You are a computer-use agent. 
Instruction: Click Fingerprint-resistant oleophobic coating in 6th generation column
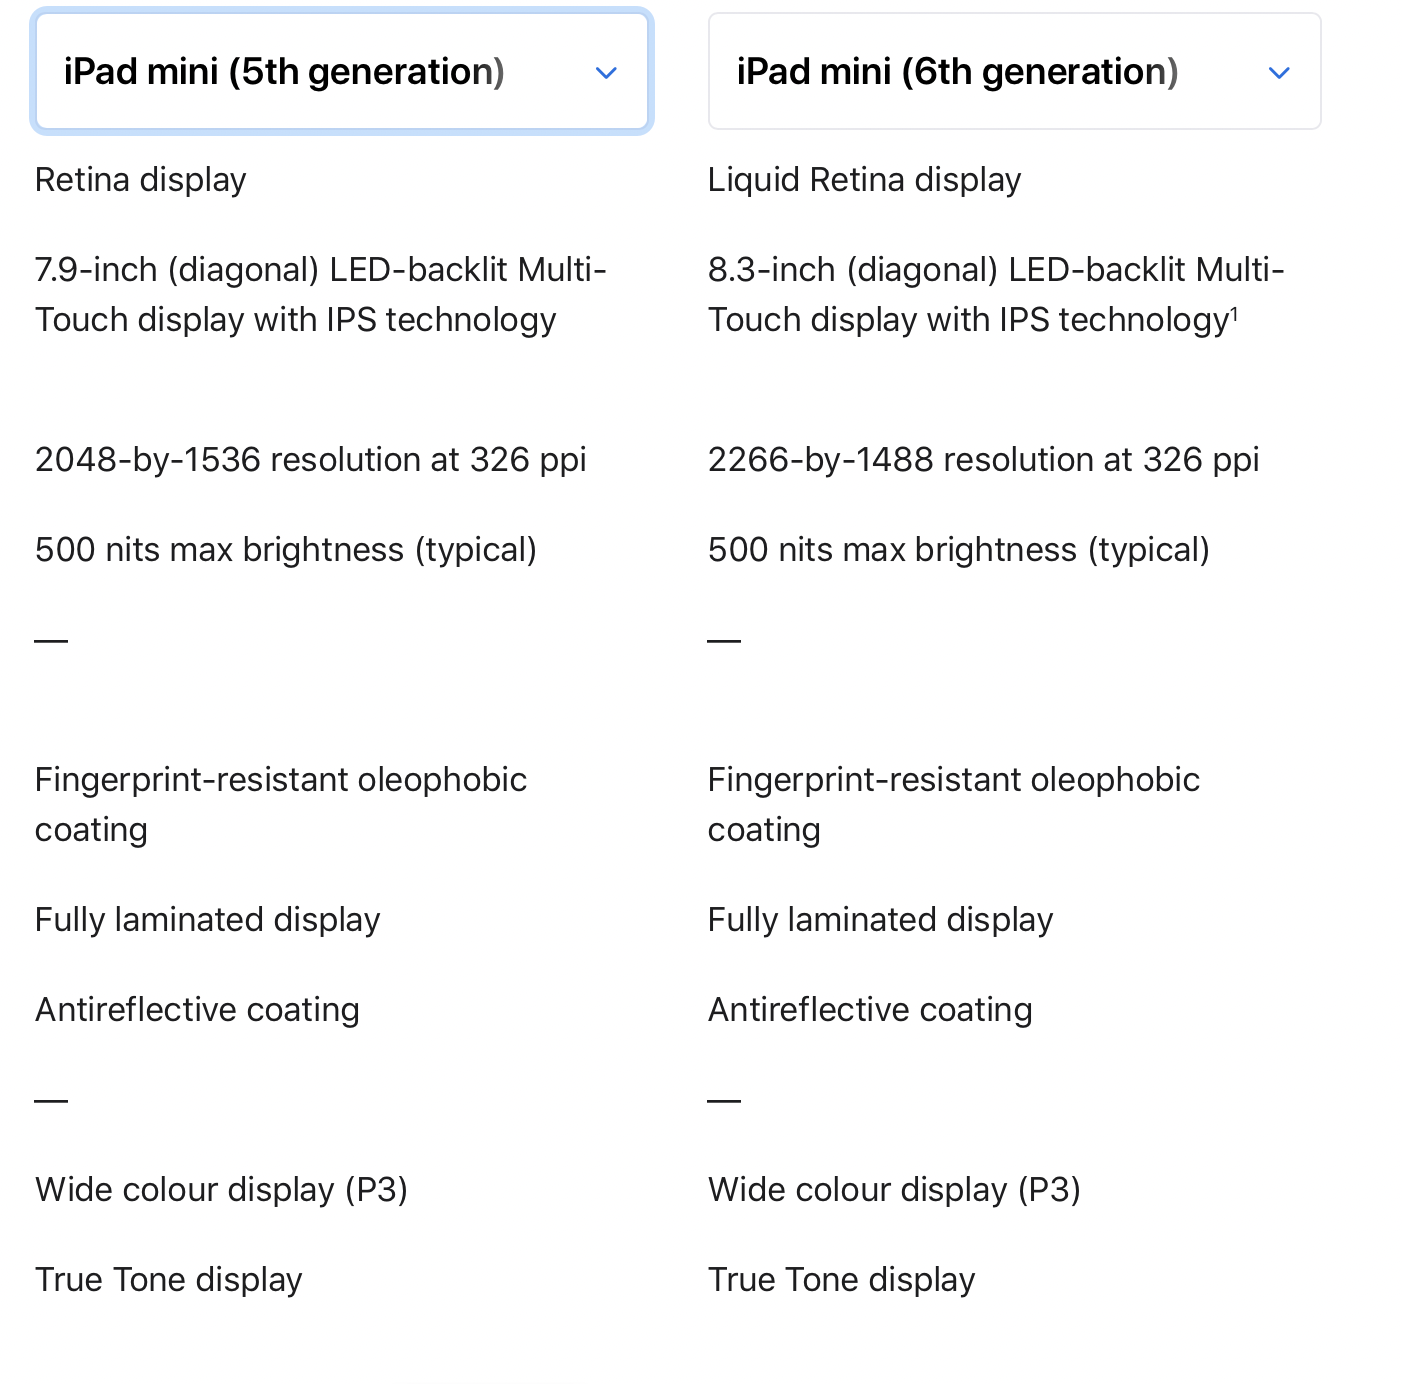point(953,805)
